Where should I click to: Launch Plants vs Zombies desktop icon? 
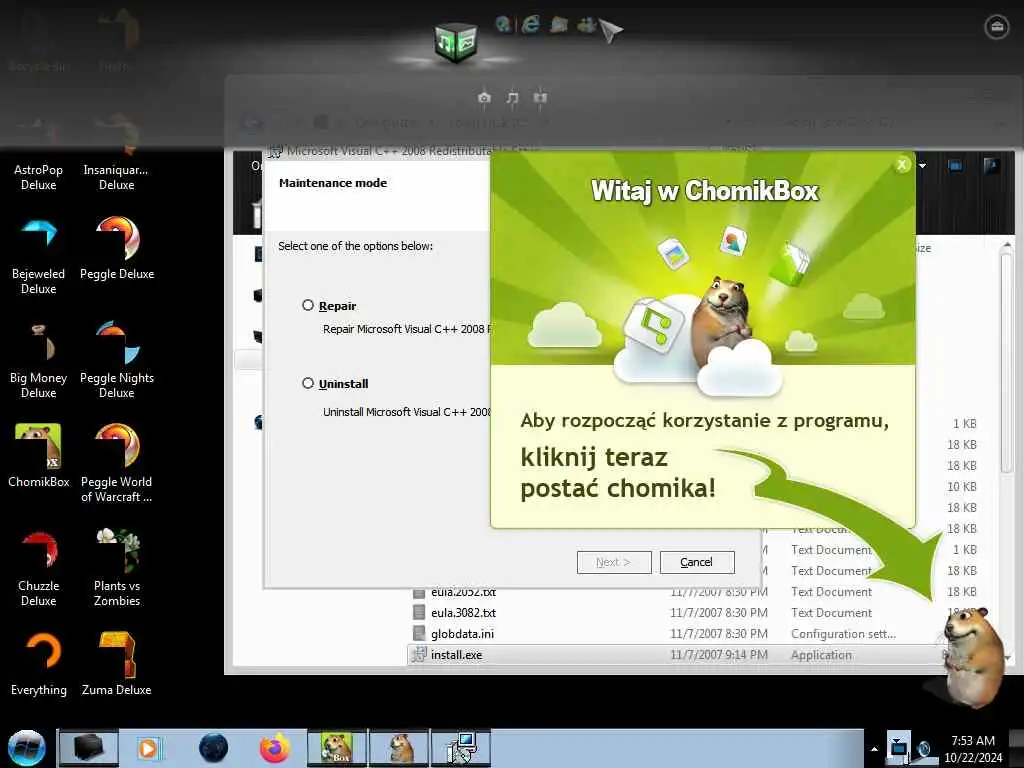117,568
